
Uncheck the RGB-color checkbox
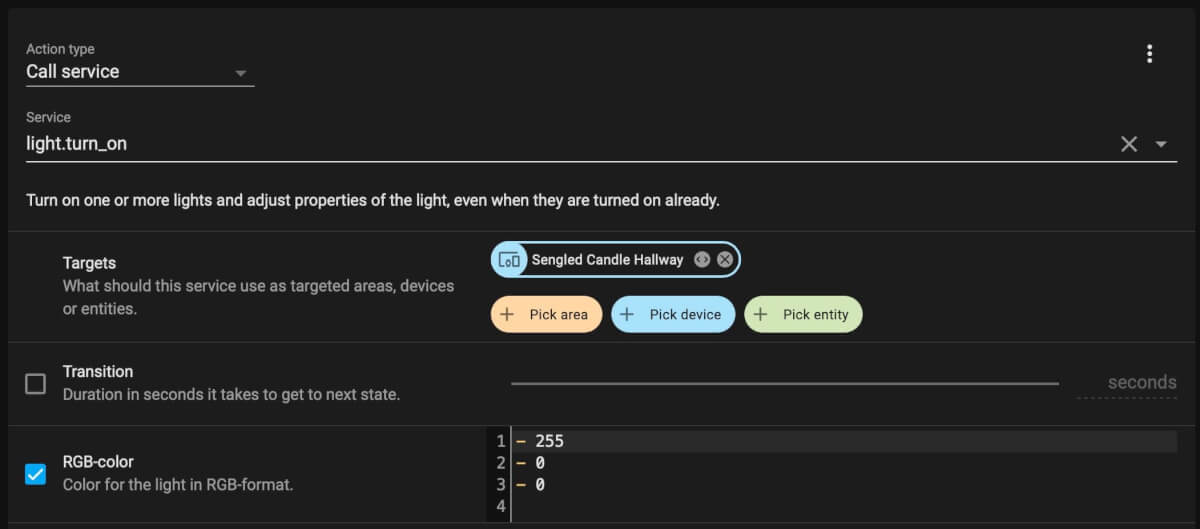tap(35, 474)
